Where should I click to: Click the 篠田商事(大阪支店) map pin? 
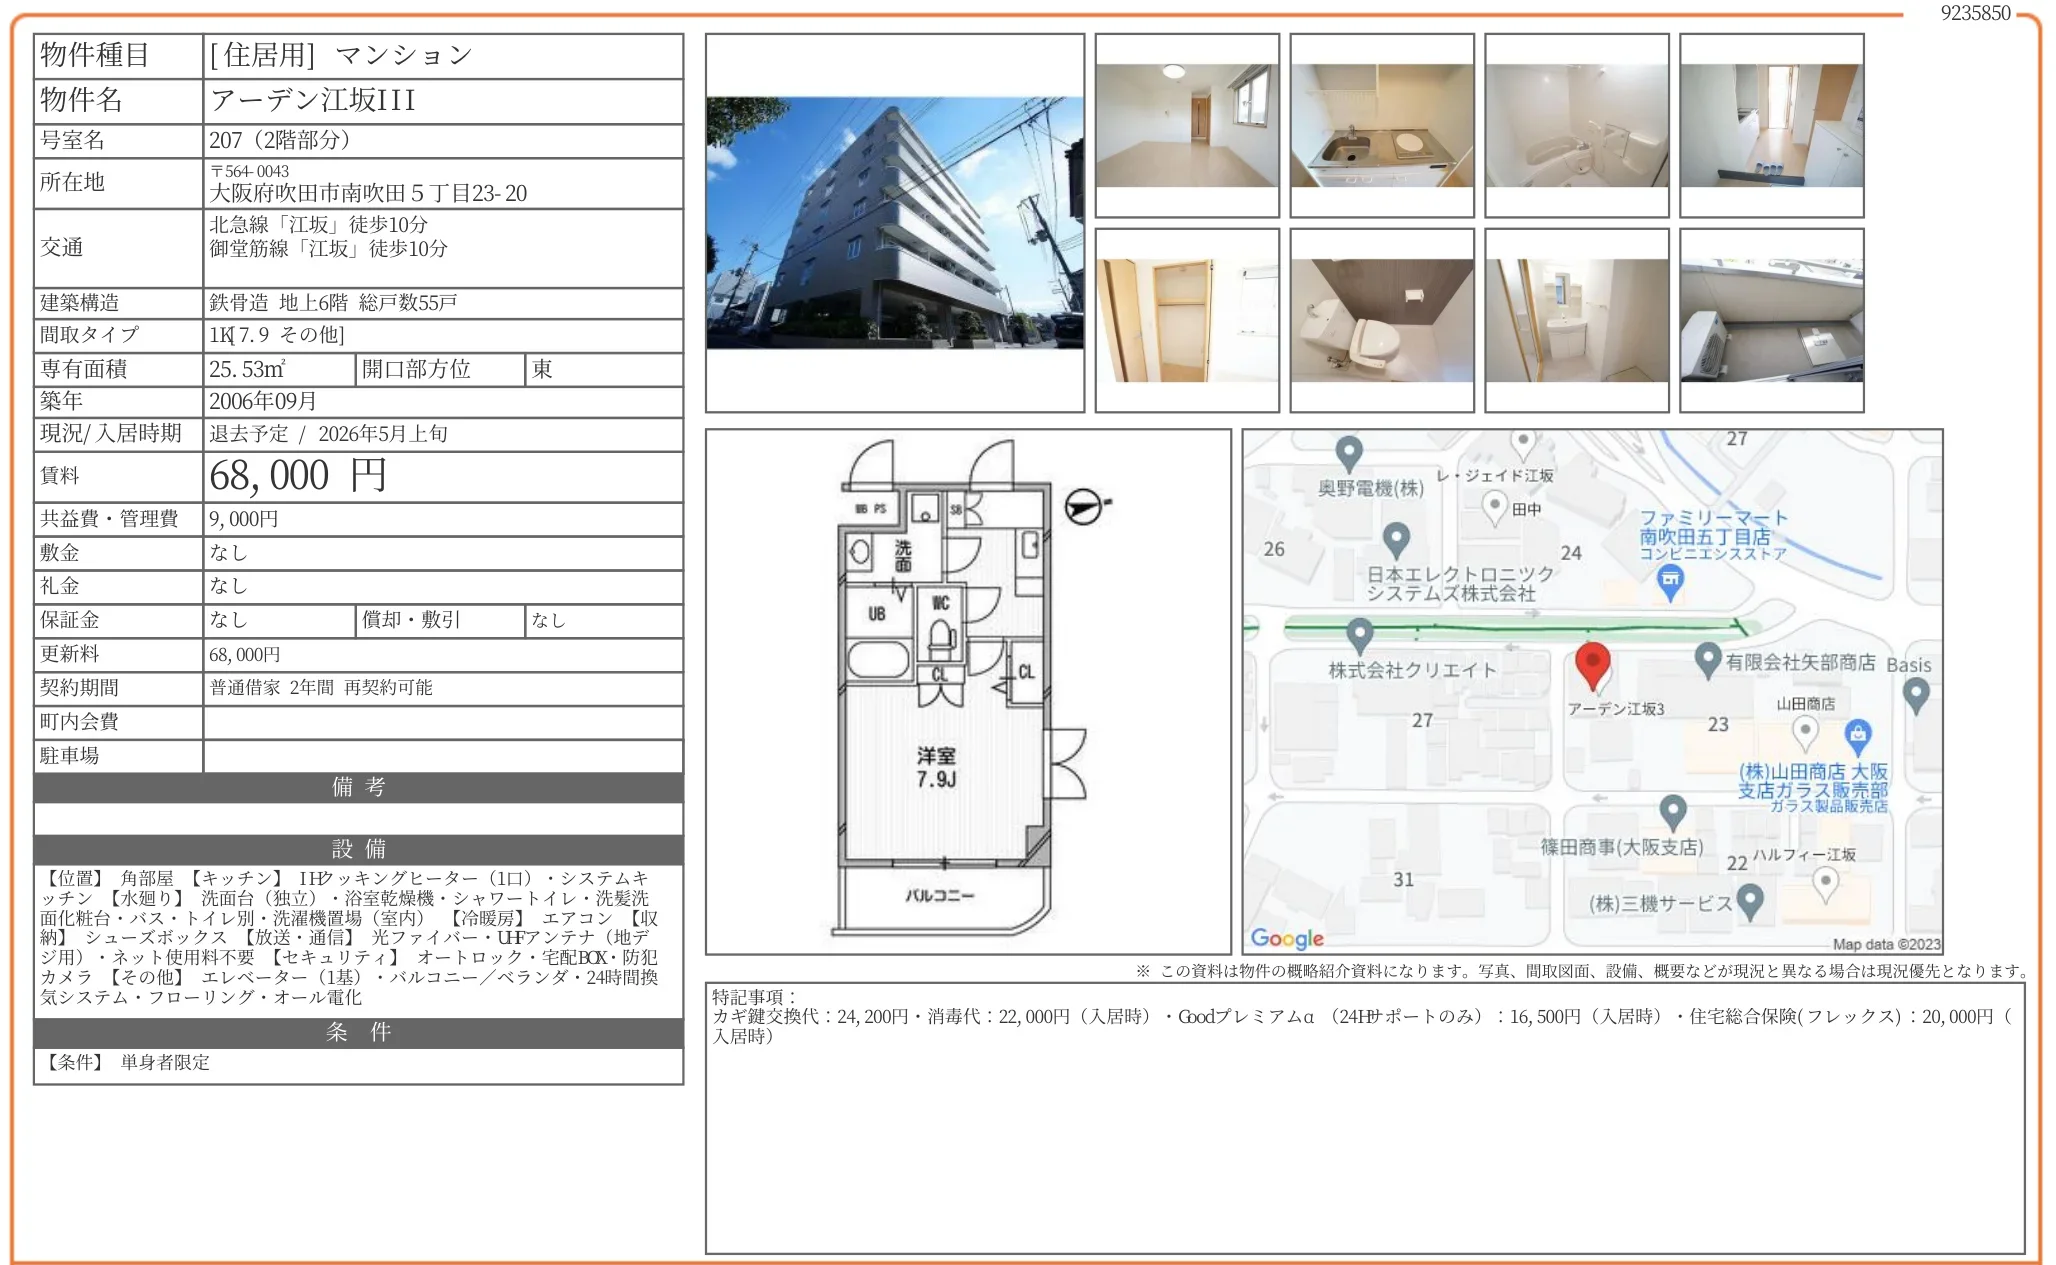click(1673, 811)
